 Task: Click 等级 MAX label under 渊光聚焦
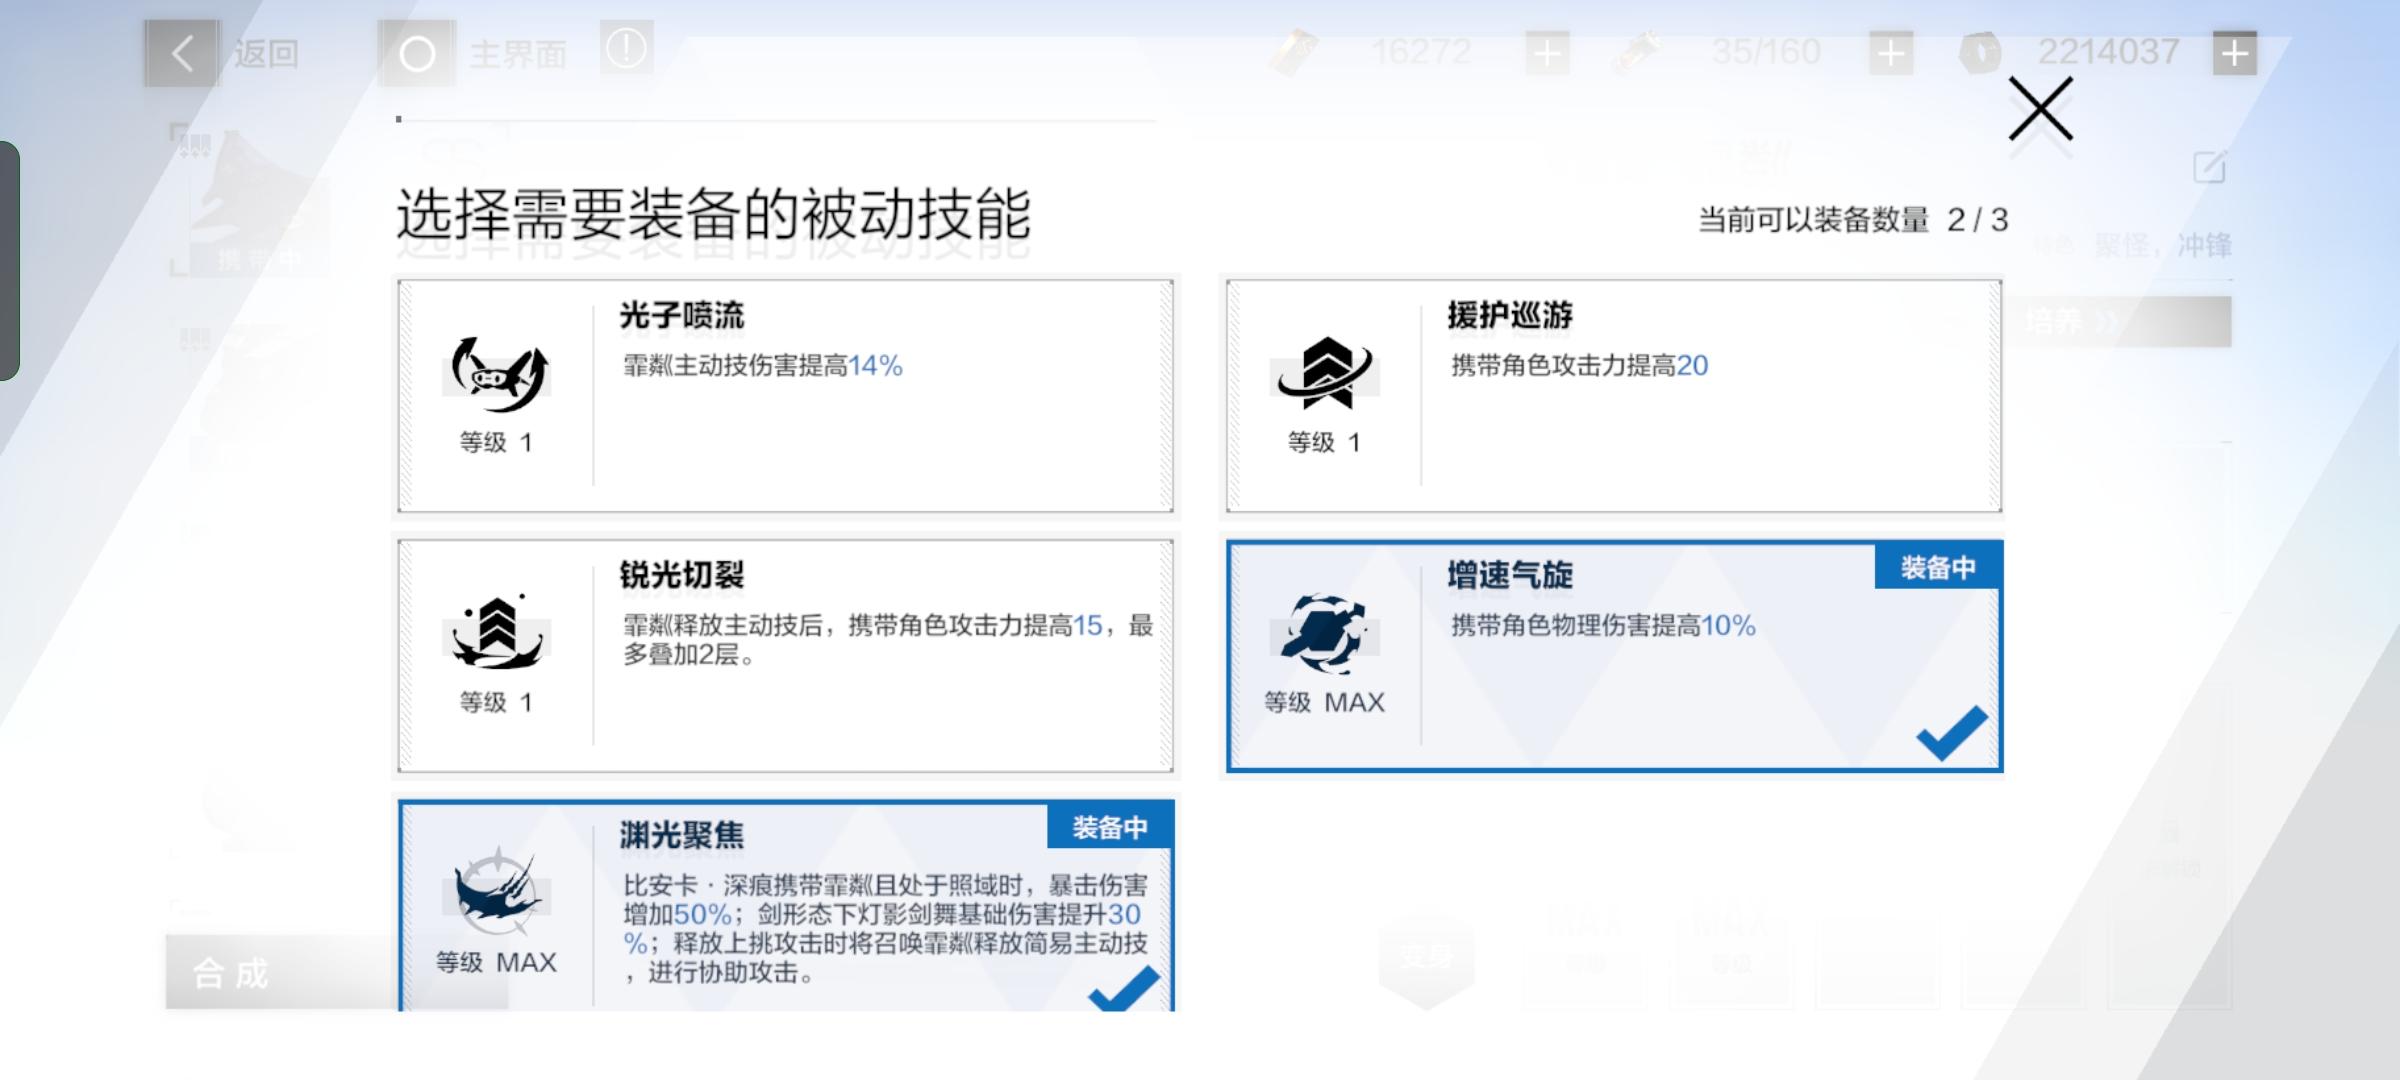pos(496,962)
